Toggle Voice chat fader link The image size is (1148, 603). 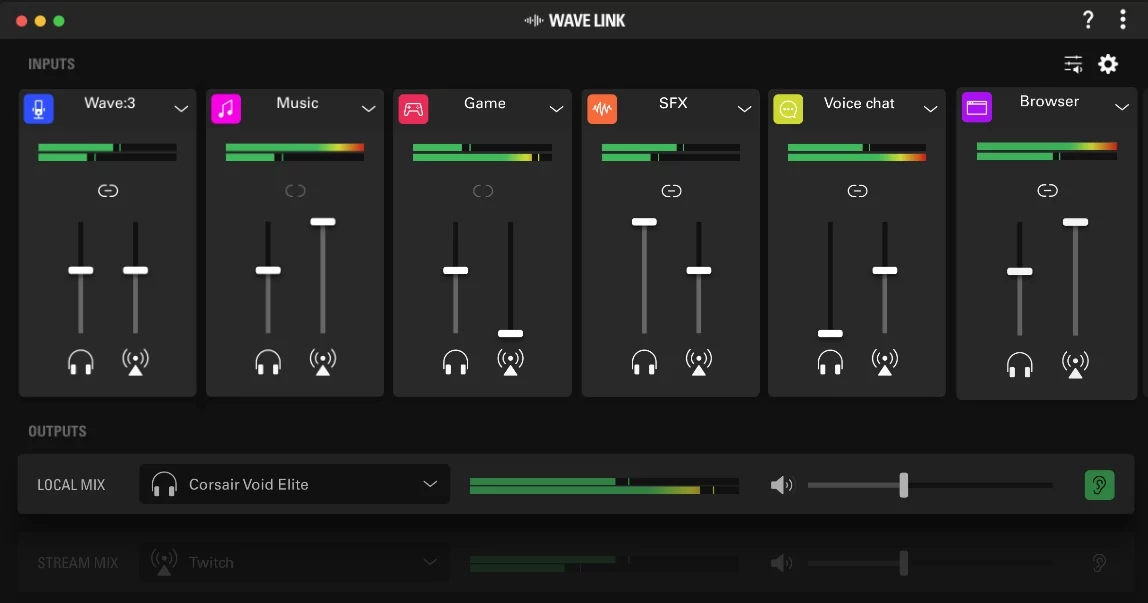pos(857,191)
